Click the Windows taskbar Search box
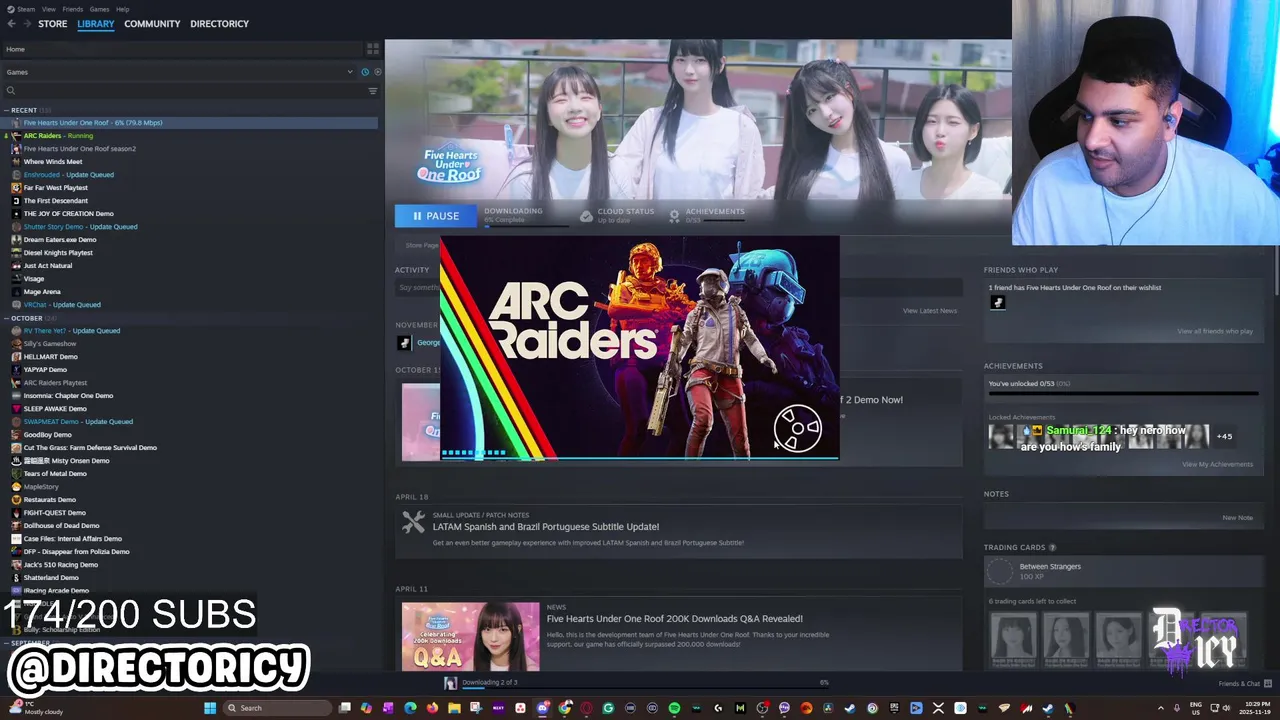 279,708
